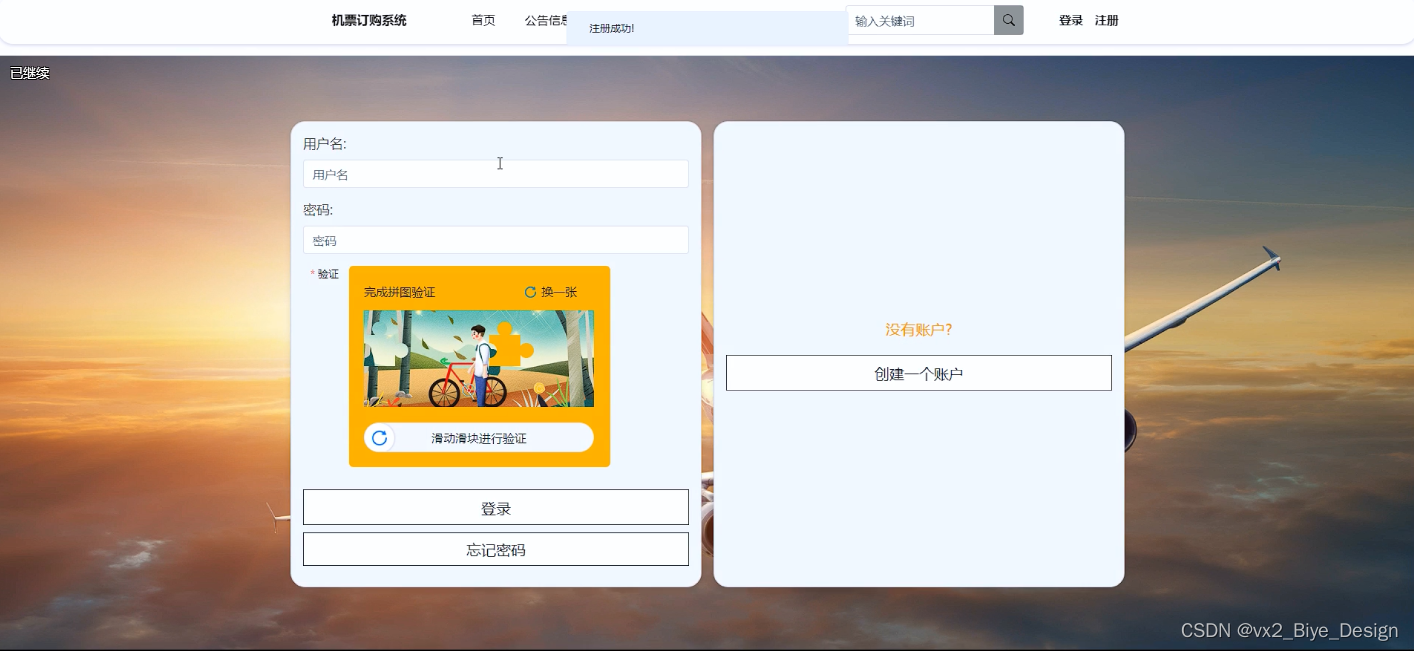The width and height of the screenshot is (1414, 651).
Task: Click the 注册成功! notification message
Action: (x=611, y=28)
